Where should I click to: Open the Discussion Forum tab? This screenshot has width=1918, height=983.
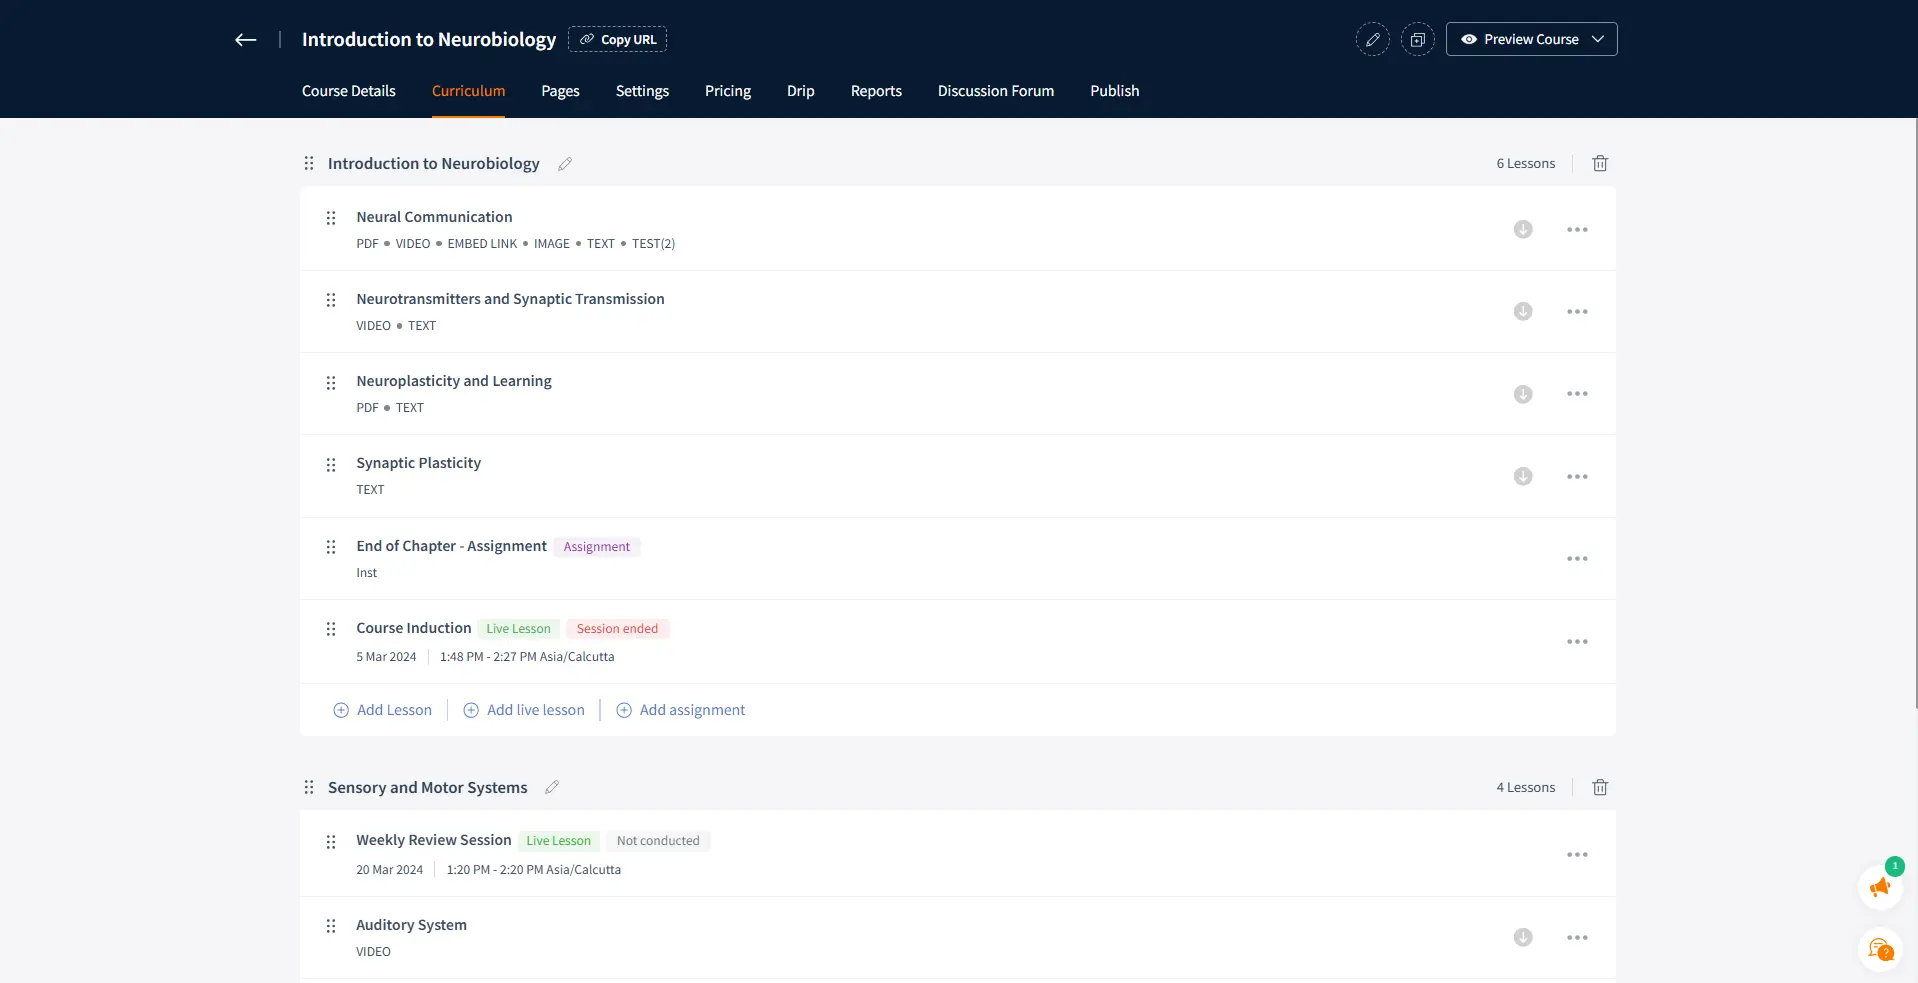click(x=995, y=91)
